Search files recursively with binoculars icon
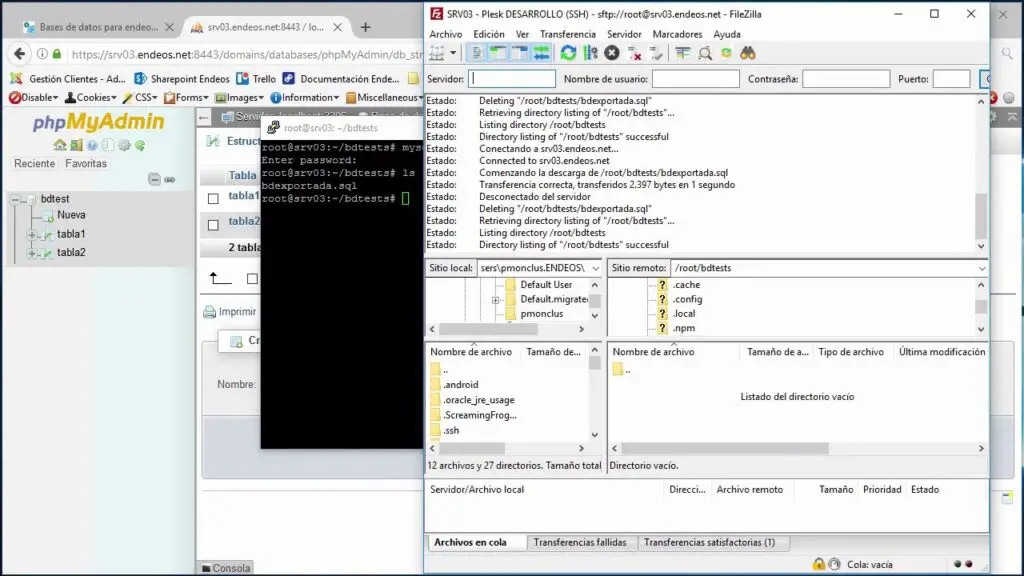 point(748,53)
